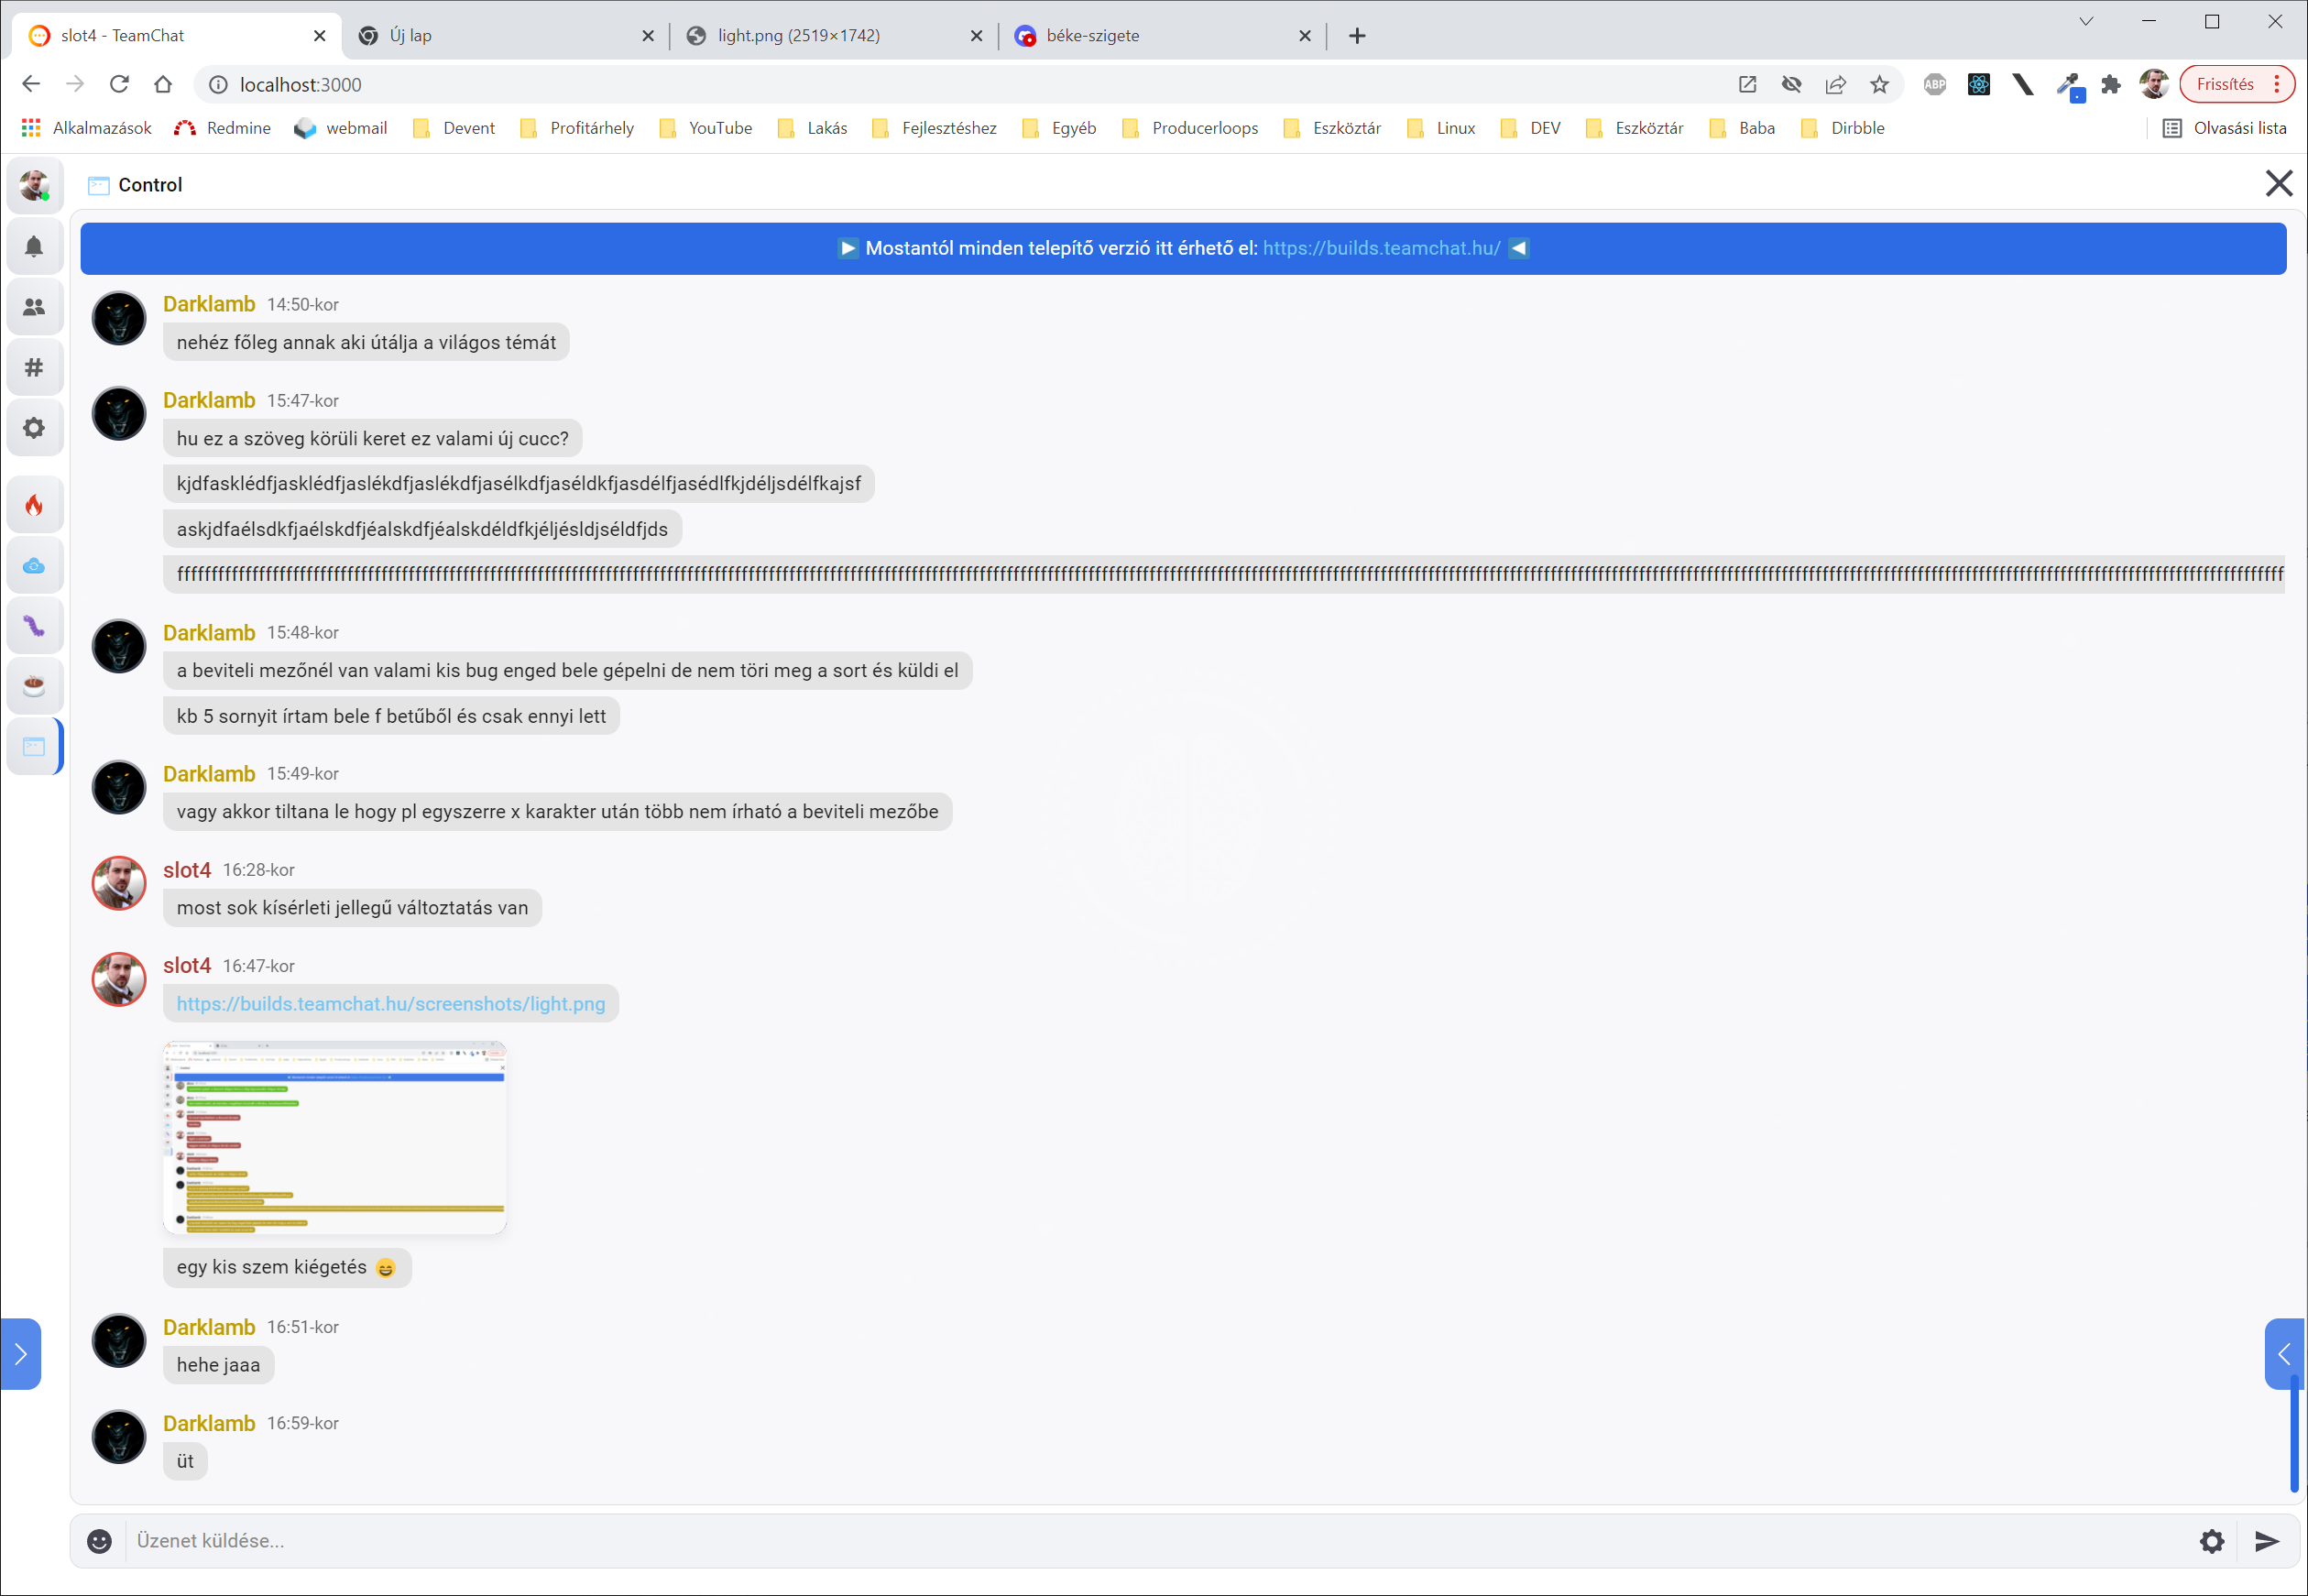Image resolution: width=2308 pixels, height=1596 pixels.
Task: Open Chrome tab search dropdown arrow
Action: 2086,22
